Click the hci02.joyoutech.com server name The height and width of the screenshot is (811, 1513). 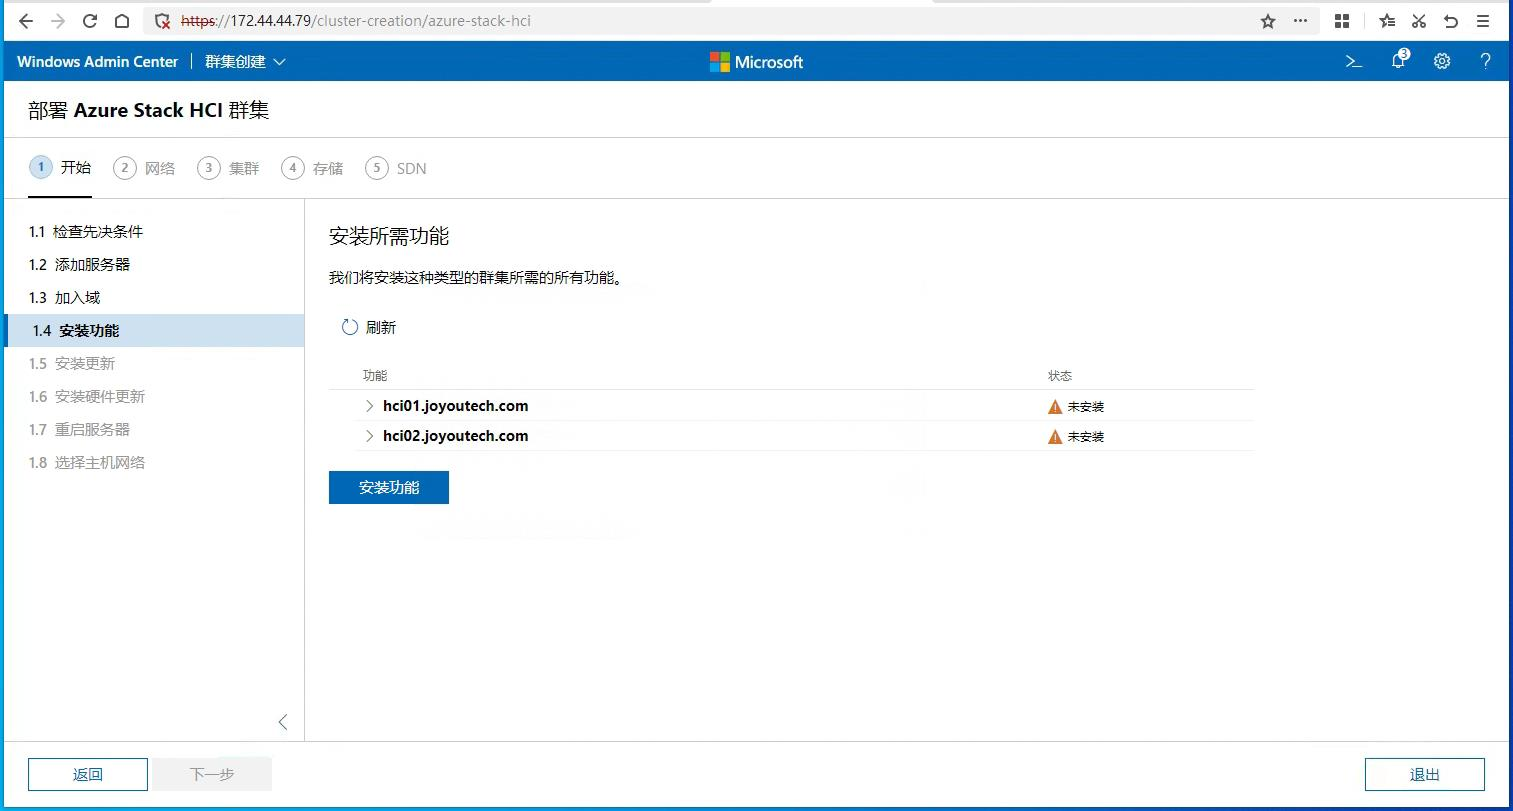click(455, 436)
